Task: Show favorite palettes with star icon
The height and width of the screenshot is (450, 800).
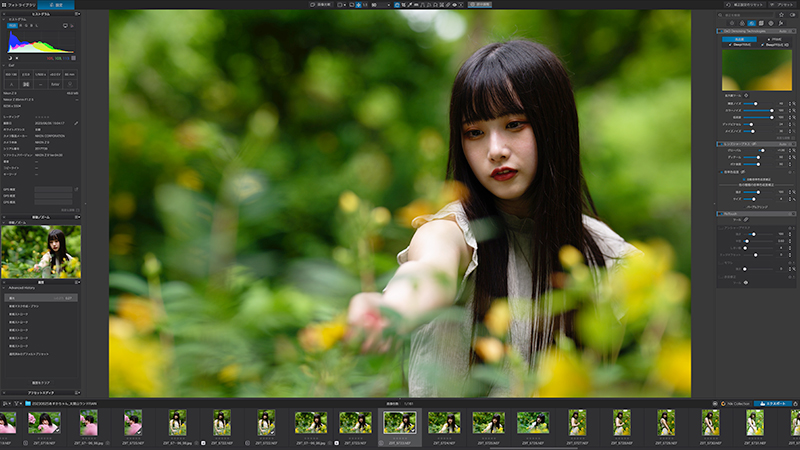Action: [781, 15]
